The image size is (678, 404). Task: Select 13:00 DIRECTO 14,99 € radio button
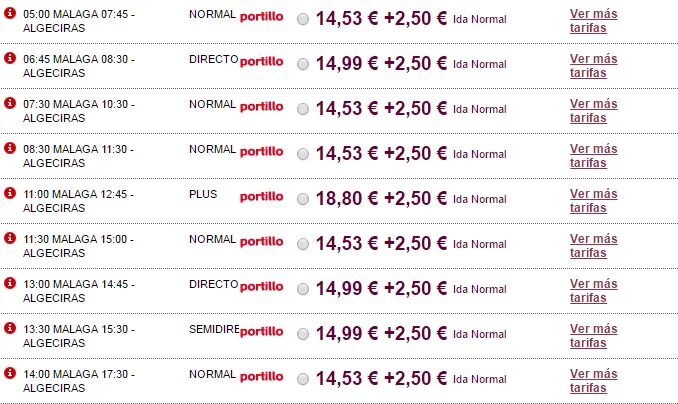[x=303, y=289]
